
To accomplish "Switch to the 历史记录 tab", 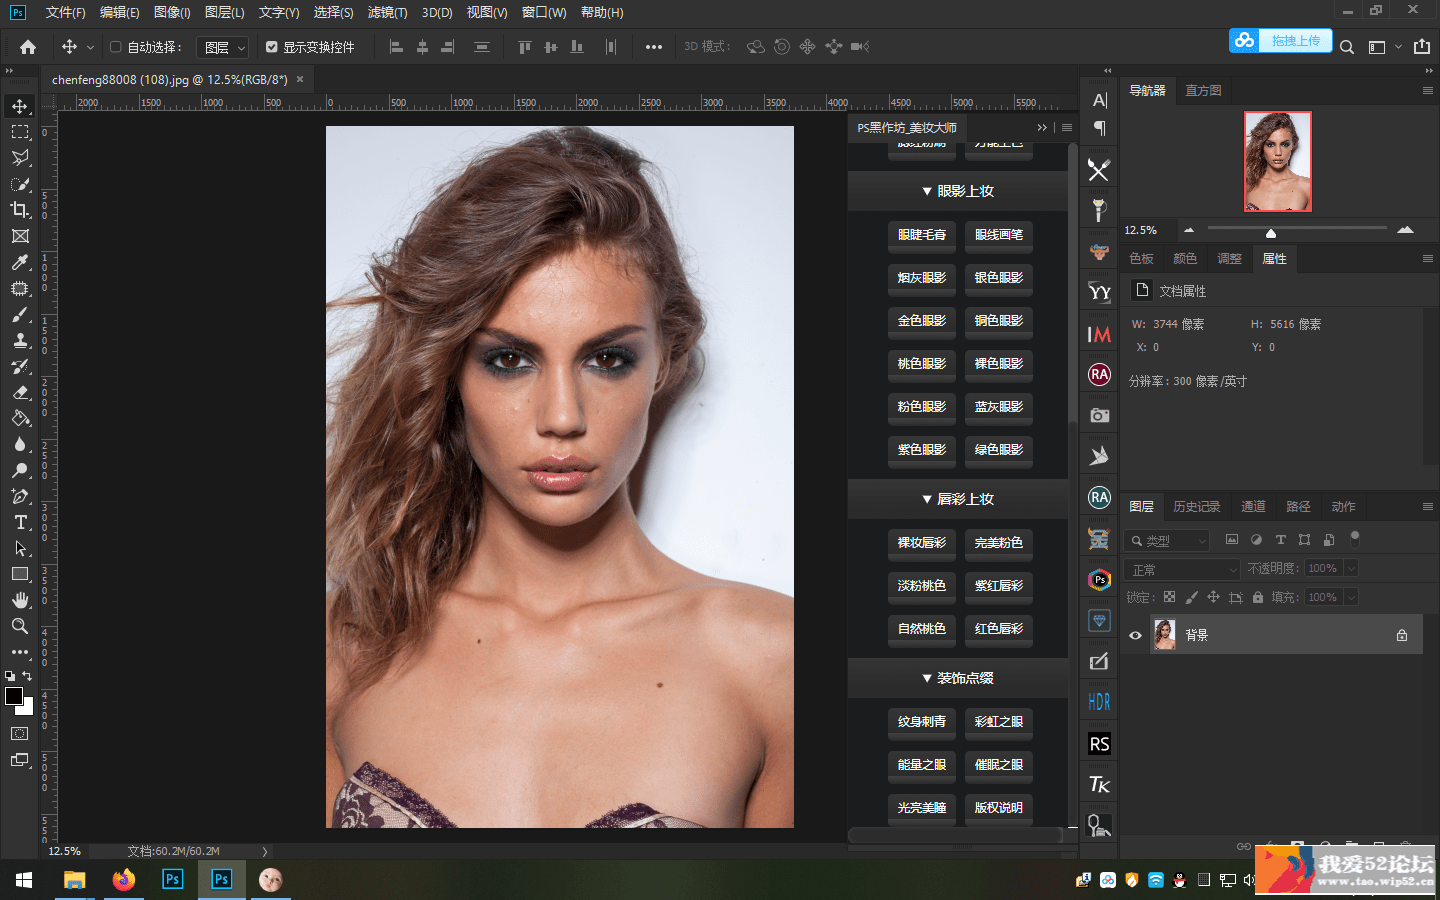I will 1197,507.
